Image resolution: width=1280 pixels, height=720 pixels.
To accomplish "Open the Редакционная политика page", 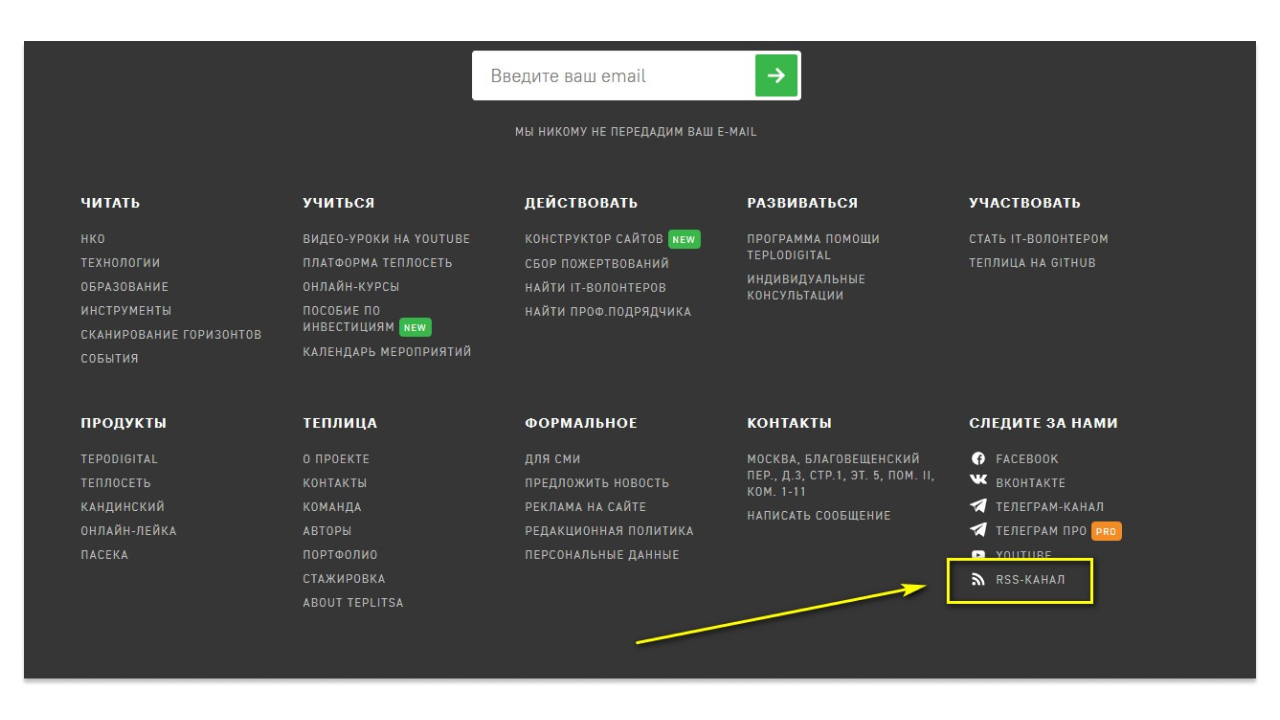I will point(608,531).
